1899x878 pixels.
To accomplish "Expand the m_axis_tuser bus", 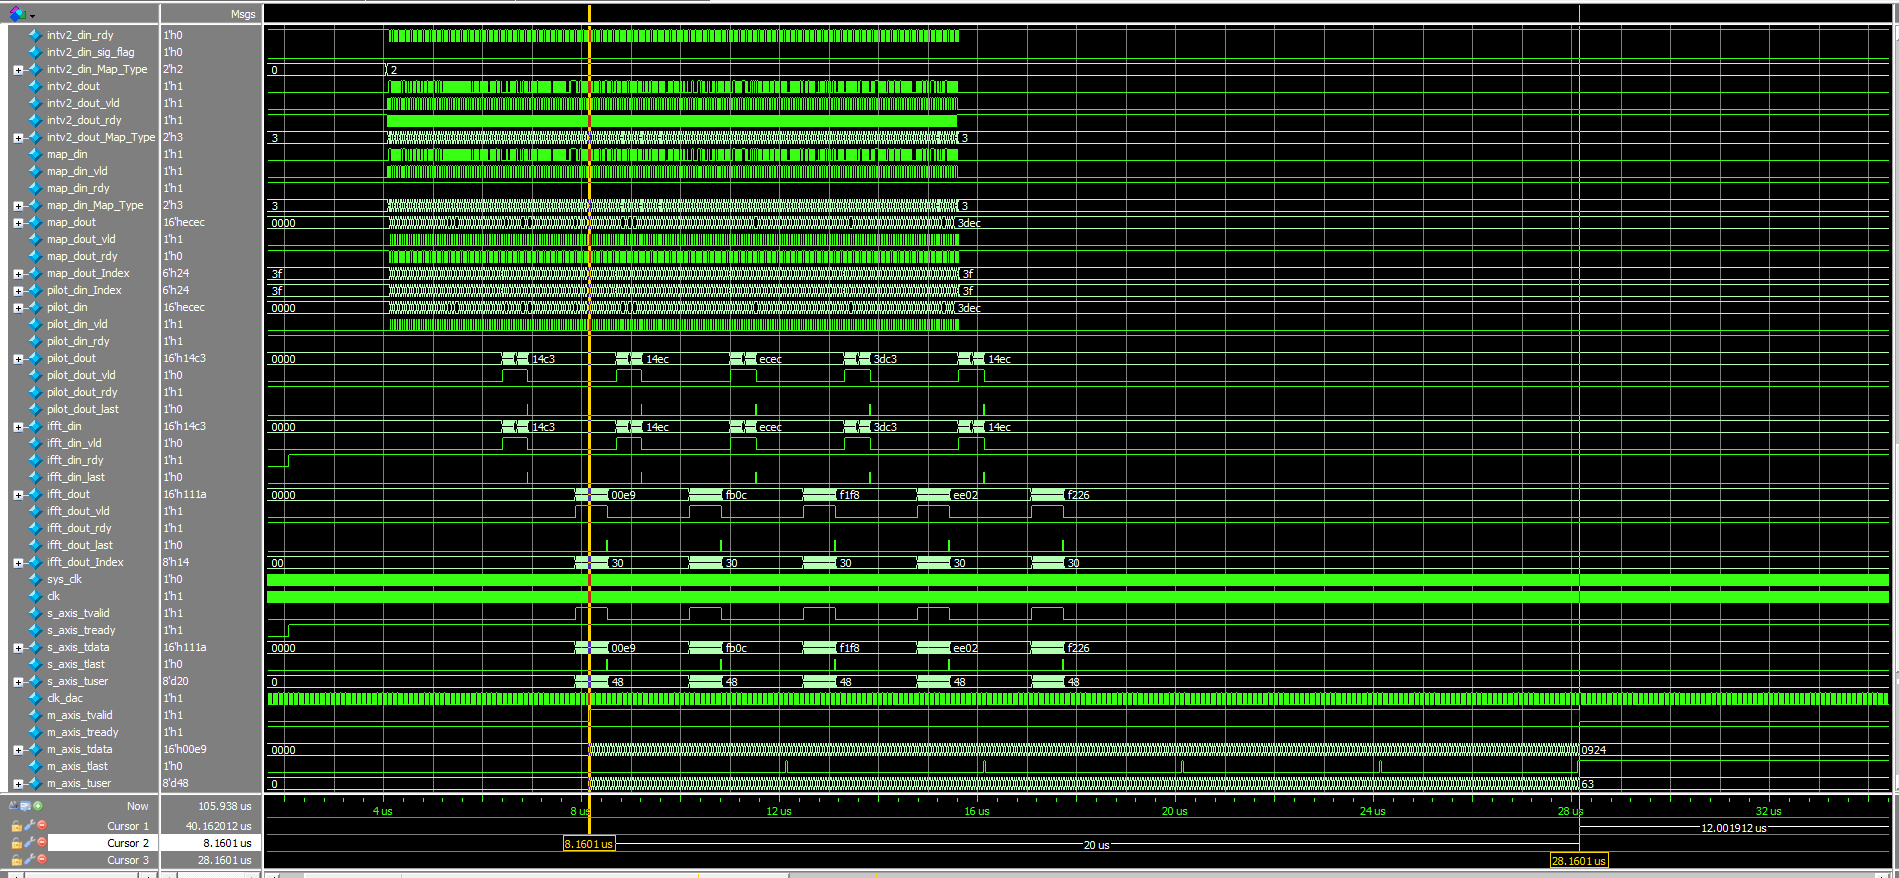I will click(x=18, y=784).
